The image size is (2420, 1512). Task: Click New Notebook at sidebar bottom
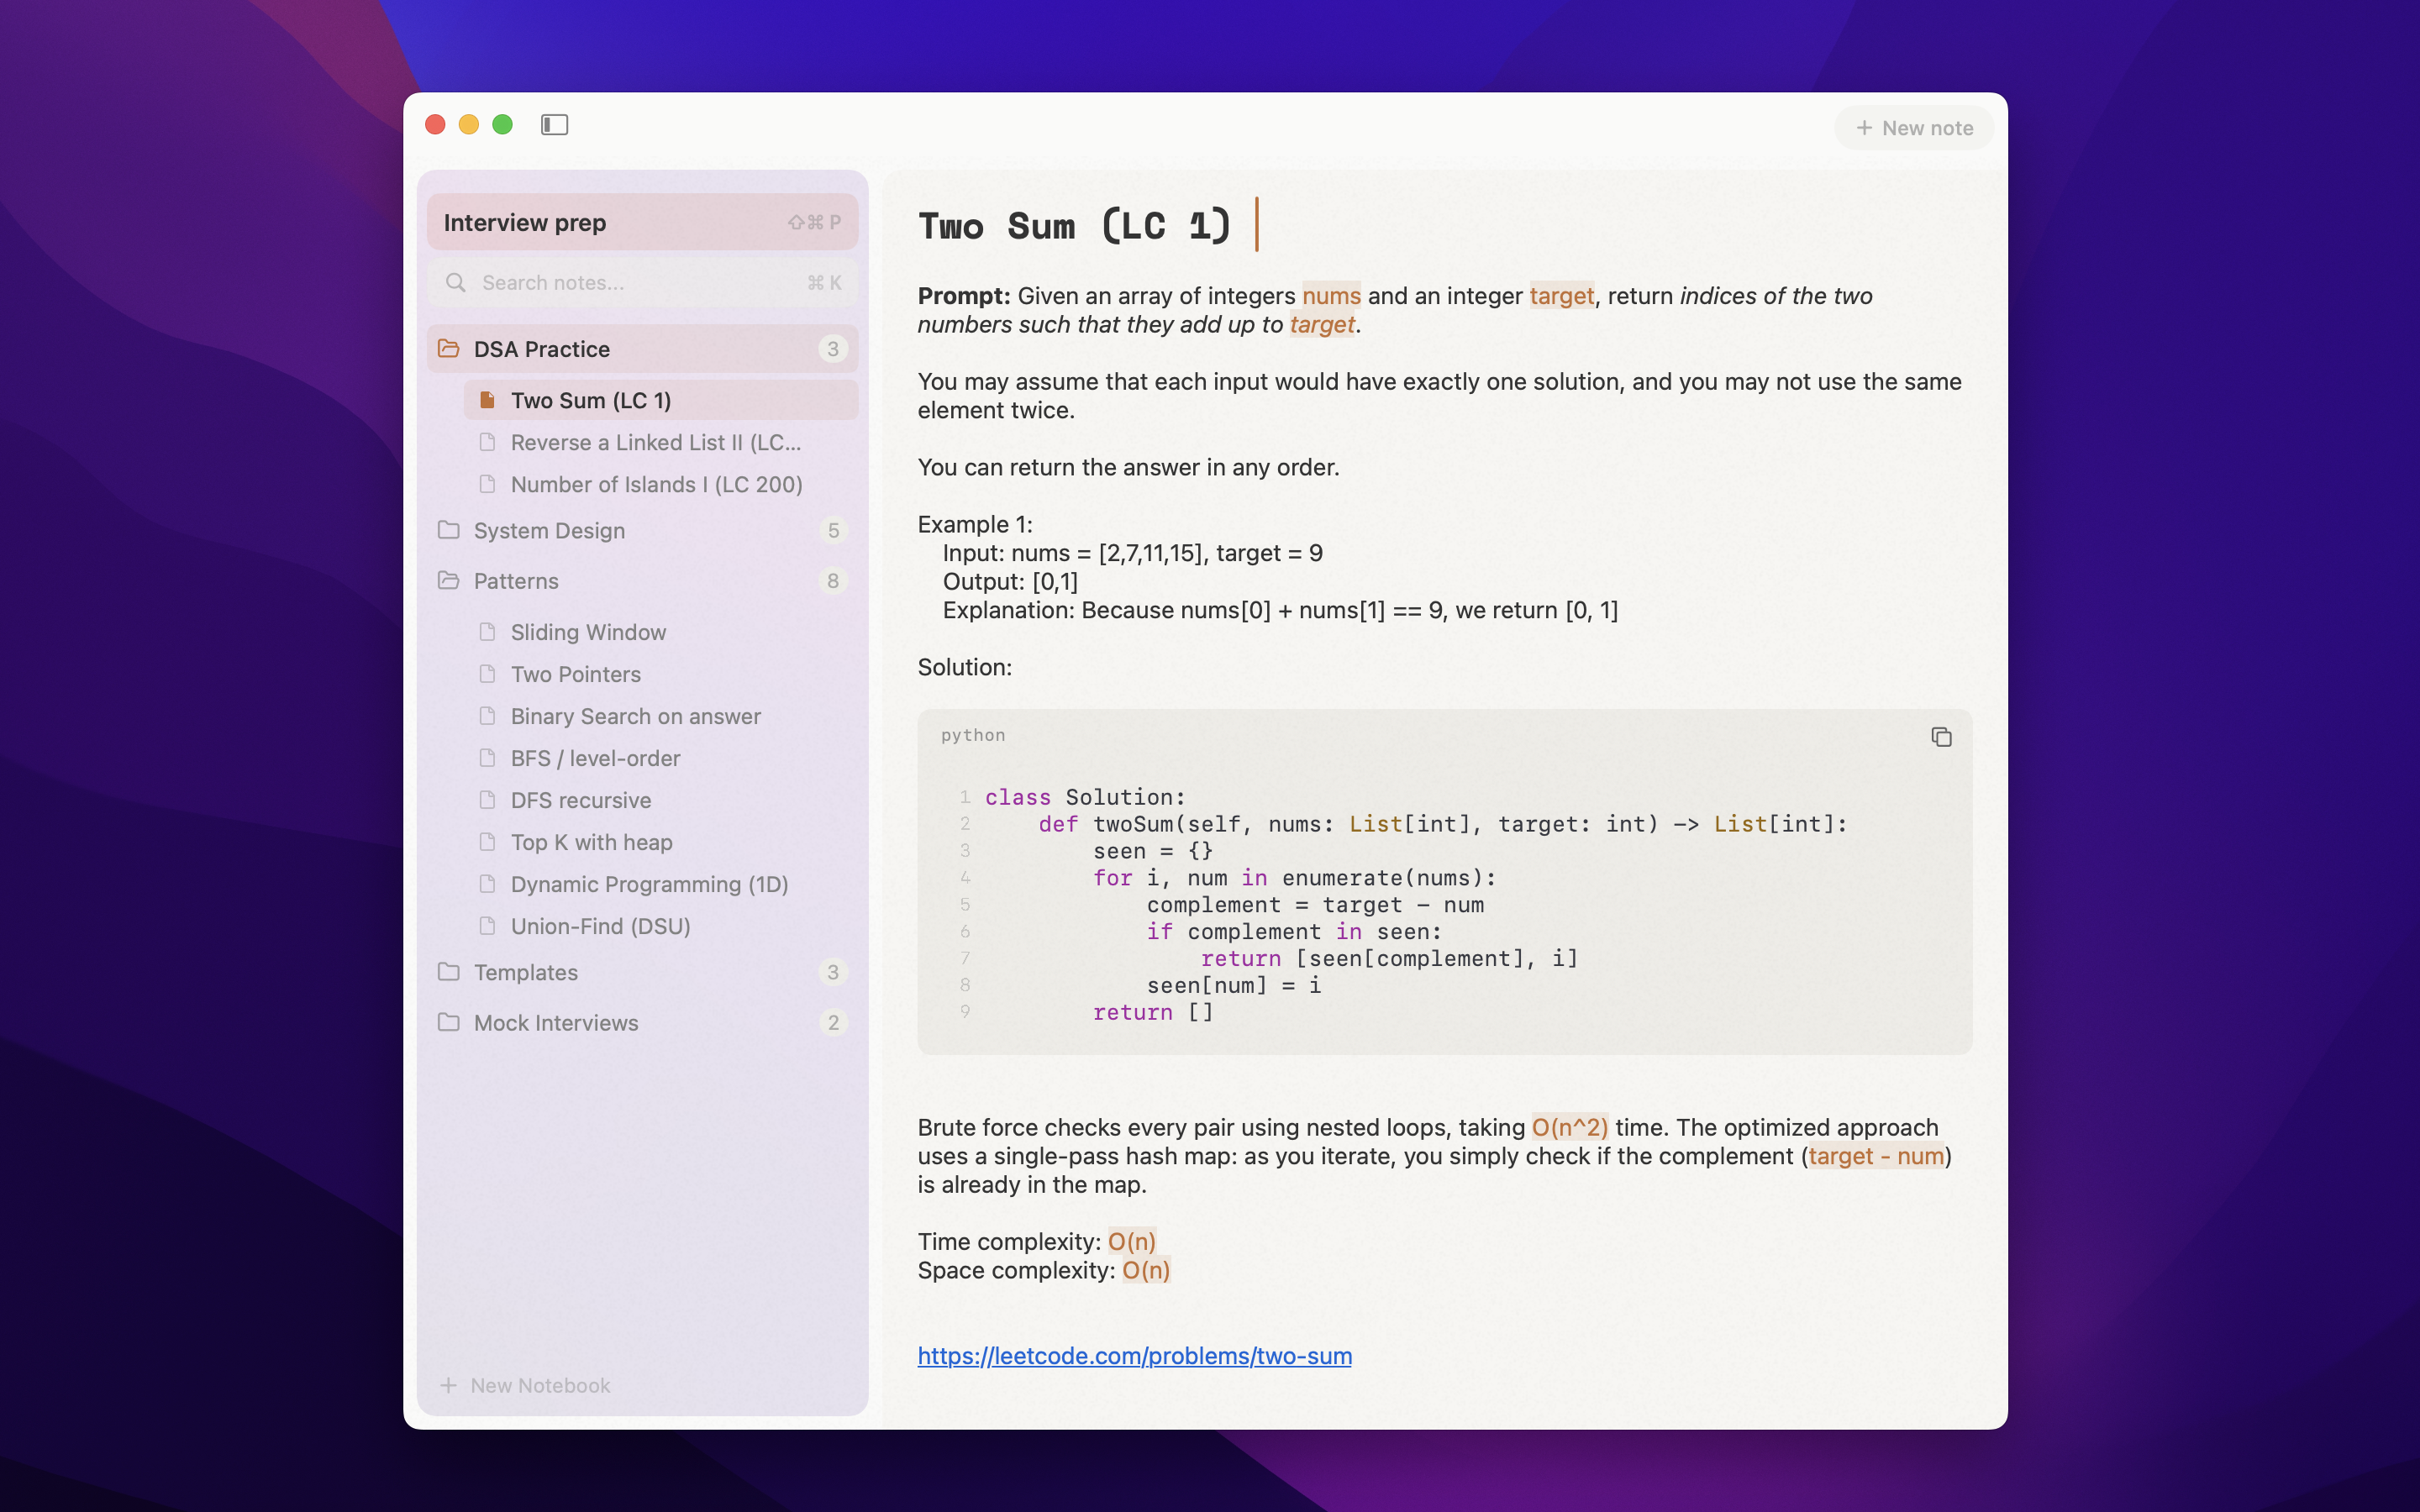(x=525, y=1385)
